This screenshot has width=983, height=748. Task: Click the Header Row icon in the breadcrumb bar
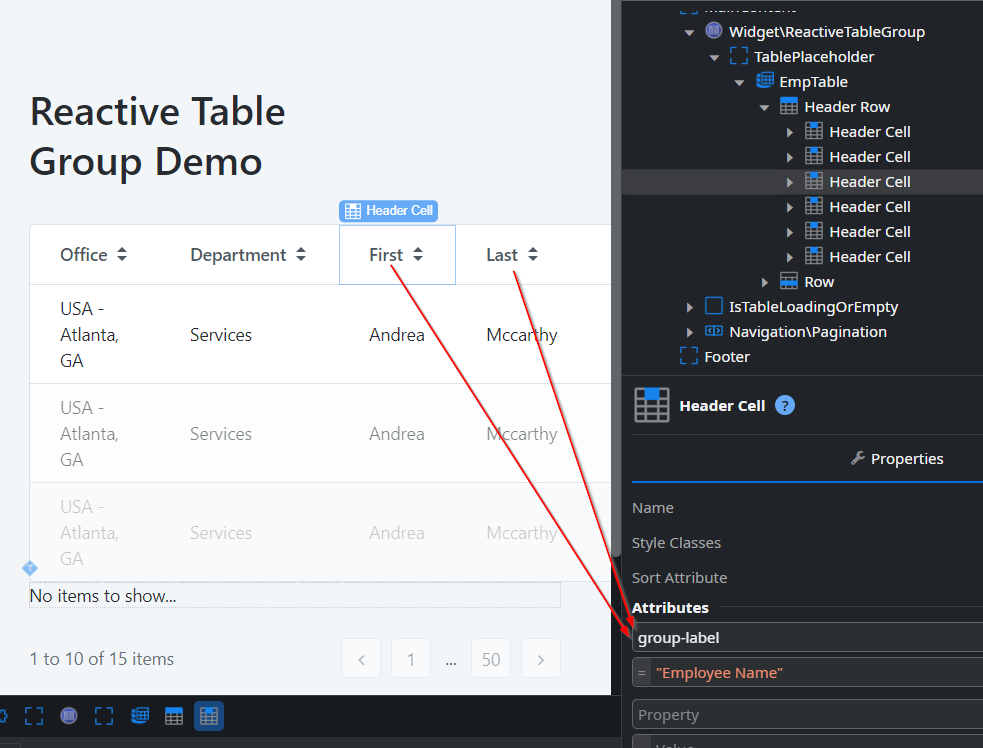[x=174, y=716]
